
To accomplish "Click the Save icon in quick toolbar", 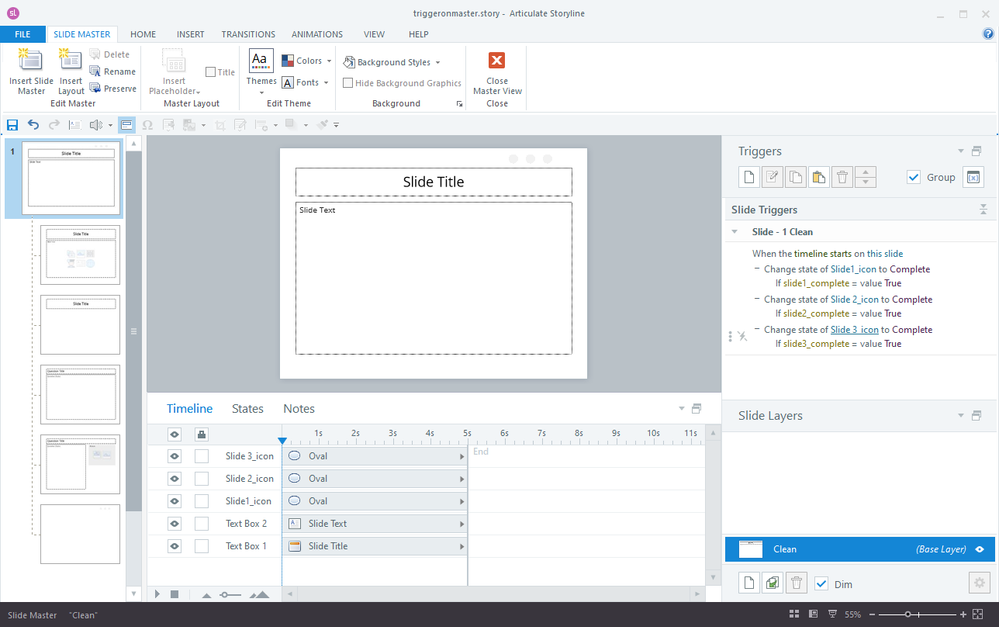I will point(12,125).
